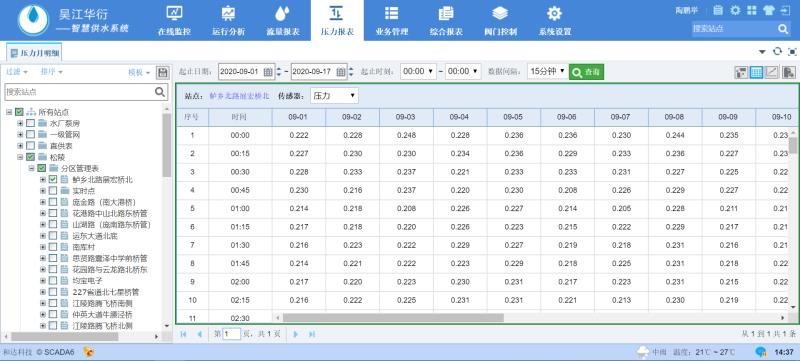Click the 时间 column header
This screenshot has width=800, height=361.
240,117
